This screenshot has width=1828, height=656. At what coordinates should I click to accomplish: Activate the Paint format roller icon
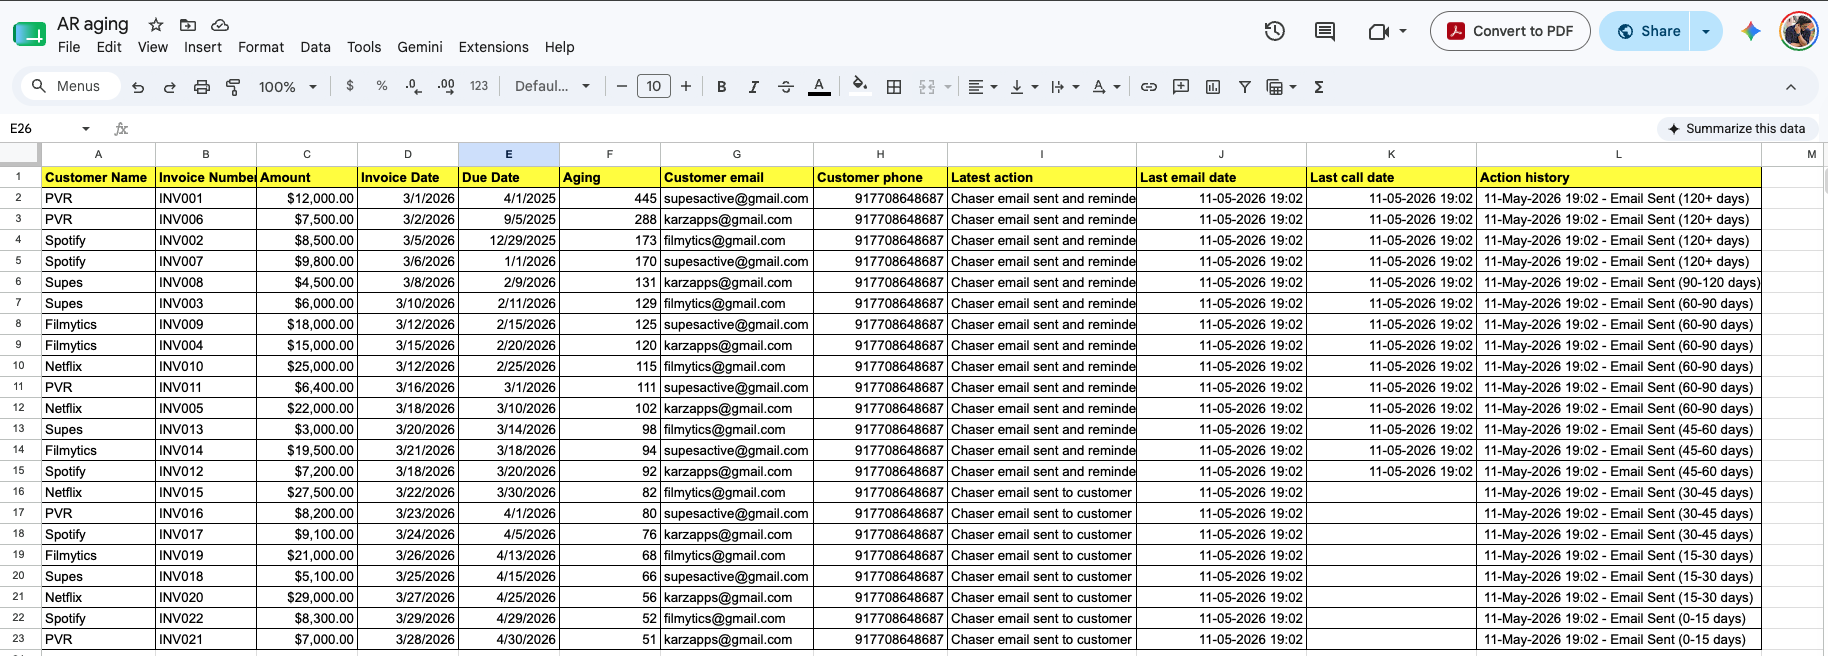(x=233, y=87)
